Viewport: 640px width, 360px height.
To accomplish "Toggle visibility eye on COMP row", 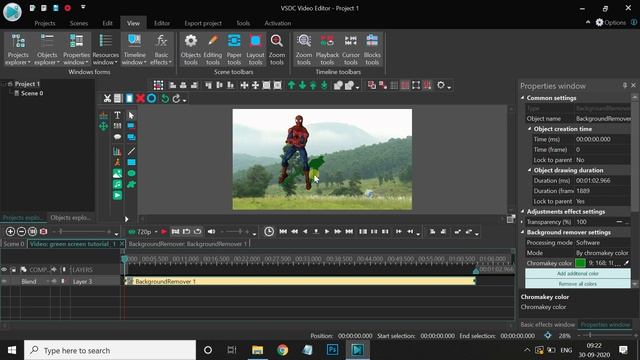I will (4, 269).
